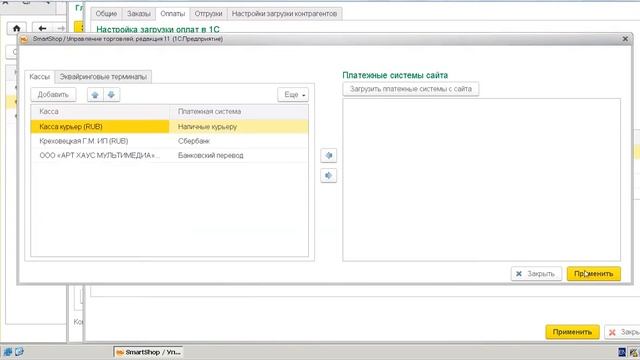Open Настройки загрузки контрагентов tab
Image resolution: width=640 pixels, height=360 pixels.
(284, 13)
